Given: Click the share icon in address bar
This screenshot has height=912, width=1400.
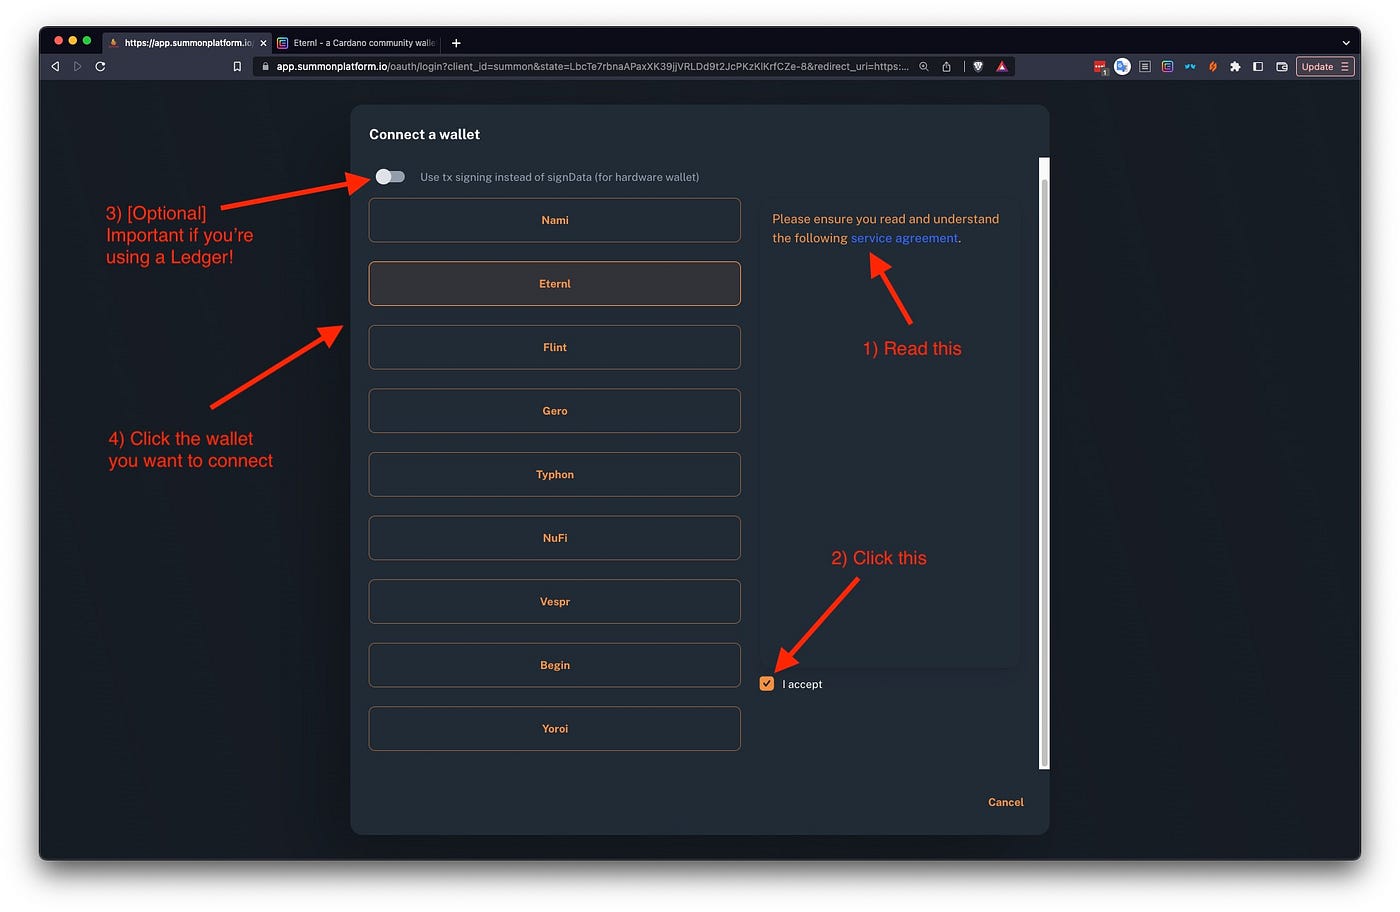Looking at the screenshot, I should point(946,67).
